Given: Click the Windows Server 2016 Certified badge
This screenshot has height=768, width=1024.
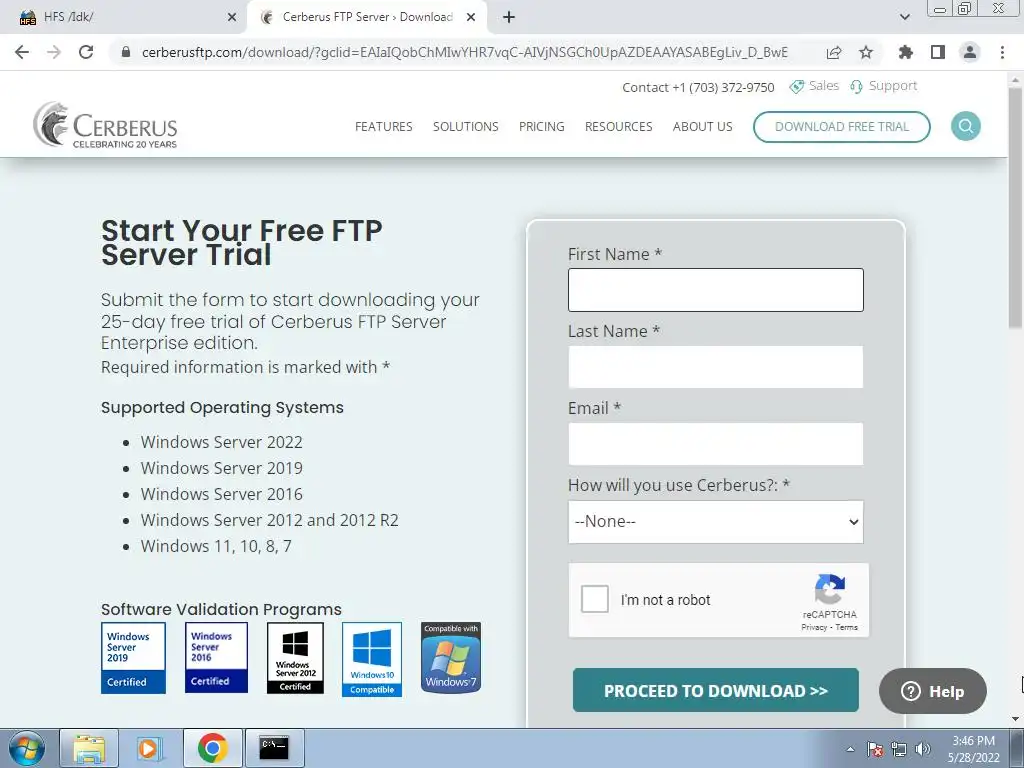Looking at the screenshot, I should click(216, 657).
